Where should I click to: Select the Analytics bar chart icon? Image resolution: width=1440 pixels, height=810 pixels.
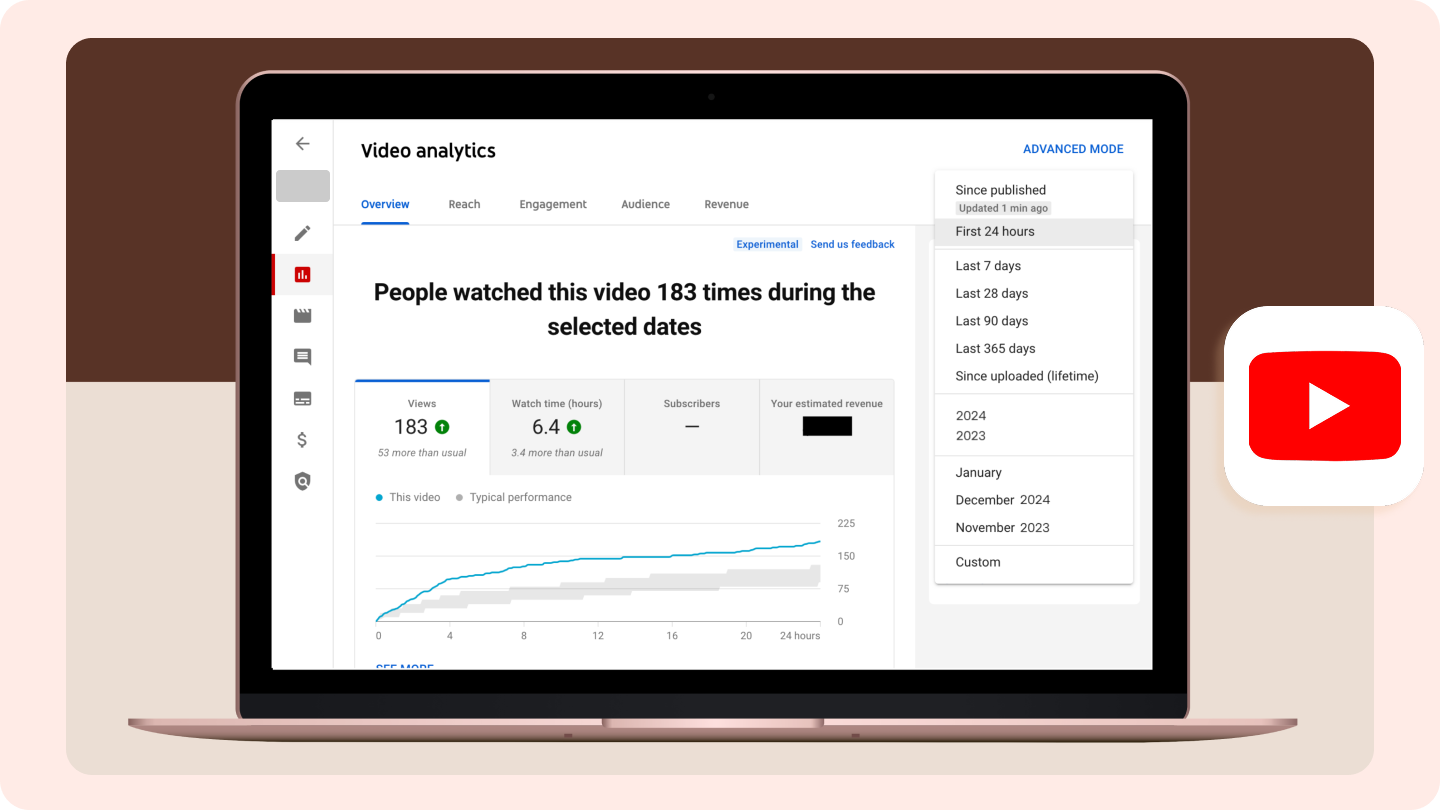click(x=303, y=273)
